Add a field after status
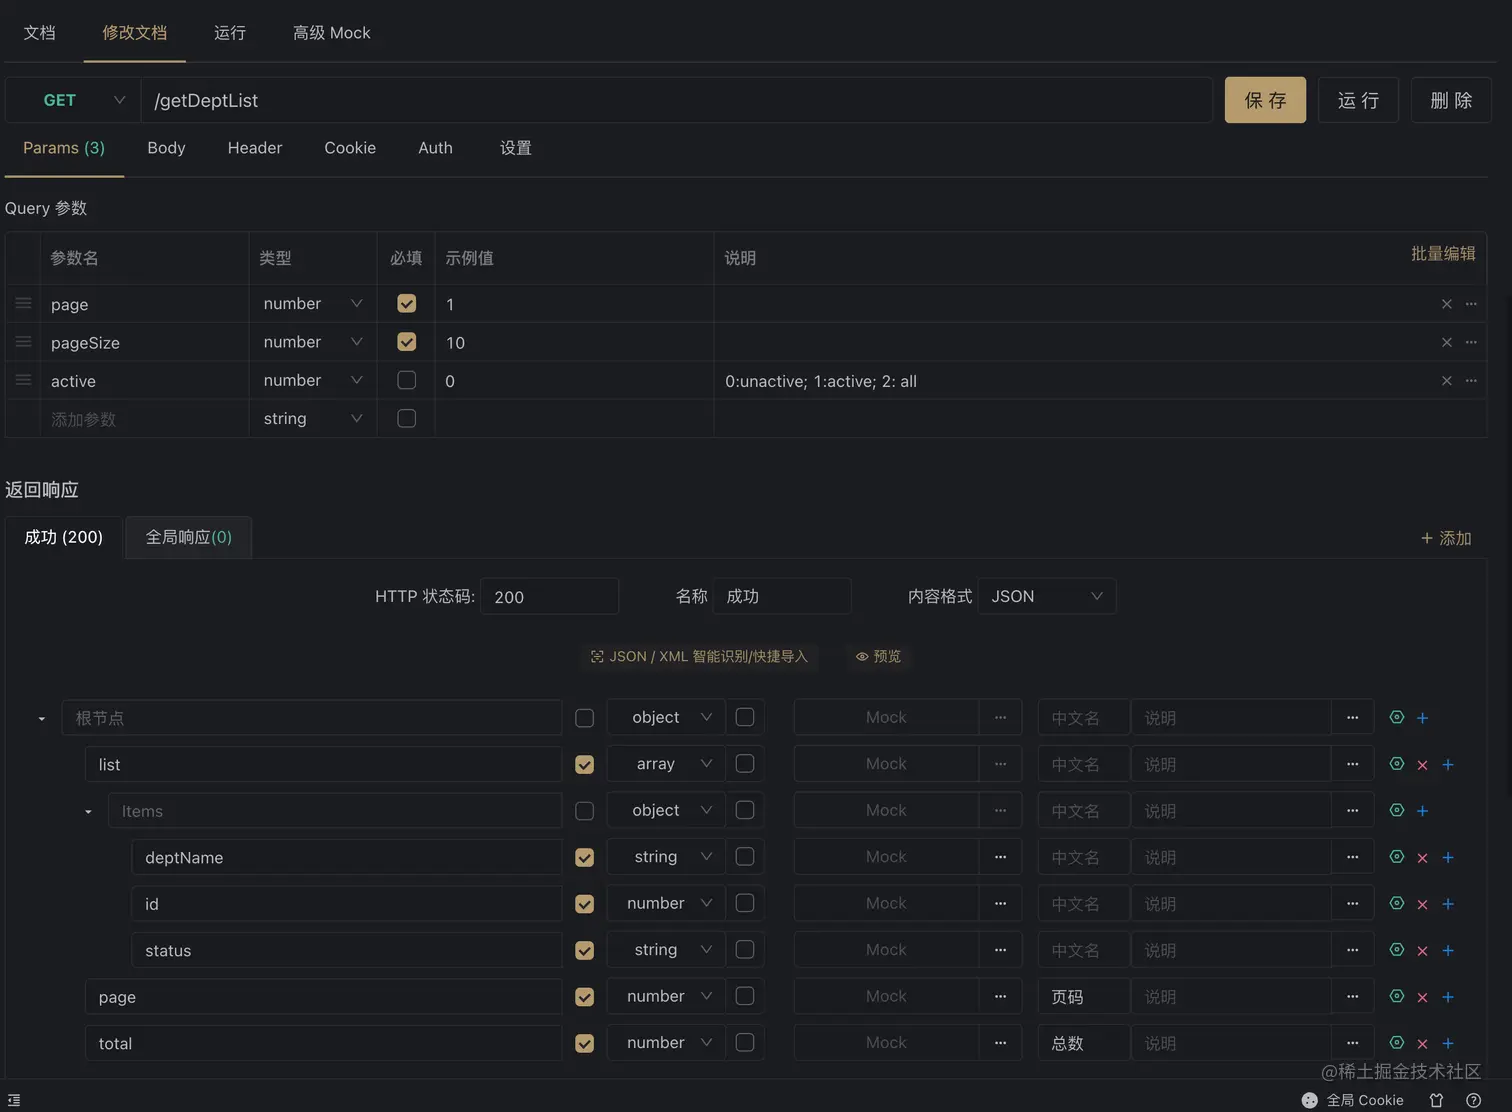Image resolution: width=1512 pixels, height=1112 pixels. click(x=1448, y=951)
